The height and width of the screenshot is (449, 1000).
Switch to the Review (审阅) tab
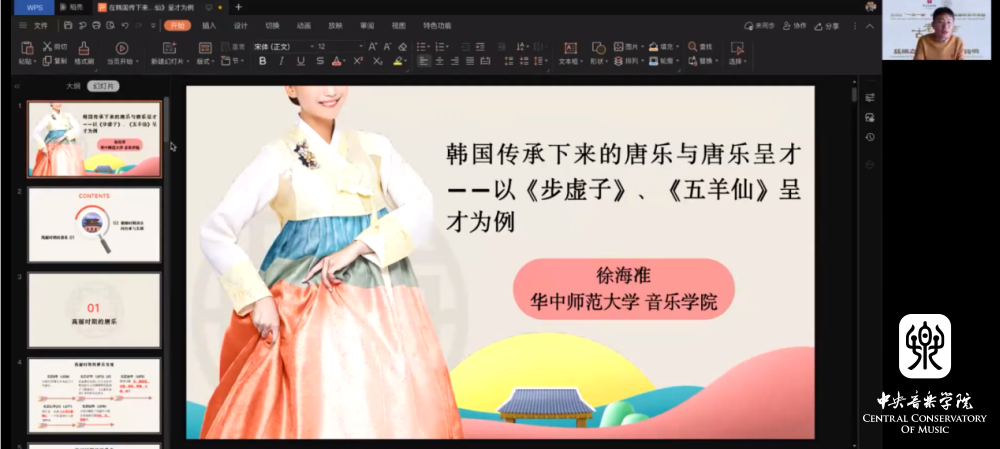pyautogui.click(x=367, y=26)
